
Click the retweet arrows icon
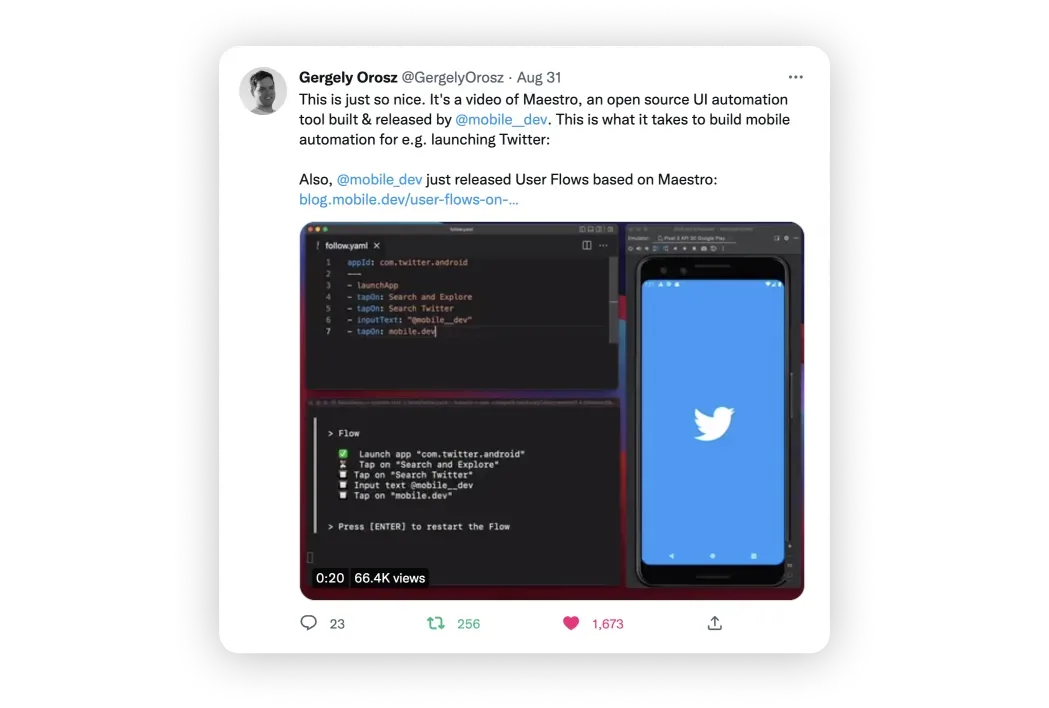(436, 623)
